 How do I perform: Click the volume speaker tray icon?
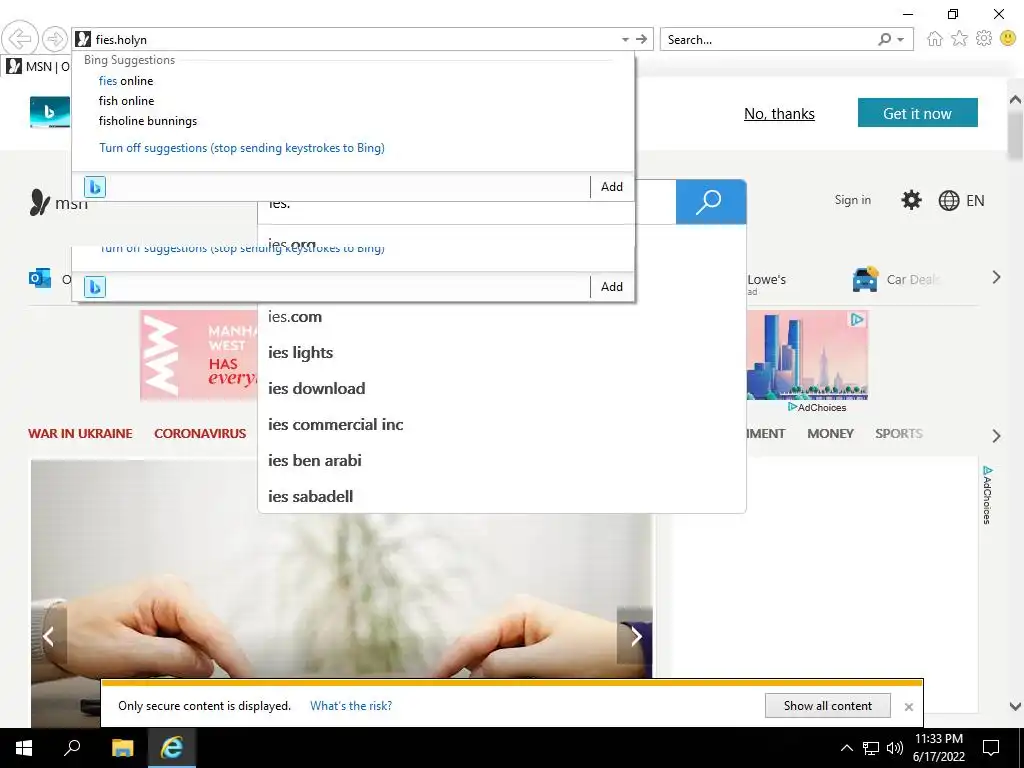[x=895, y=748]
